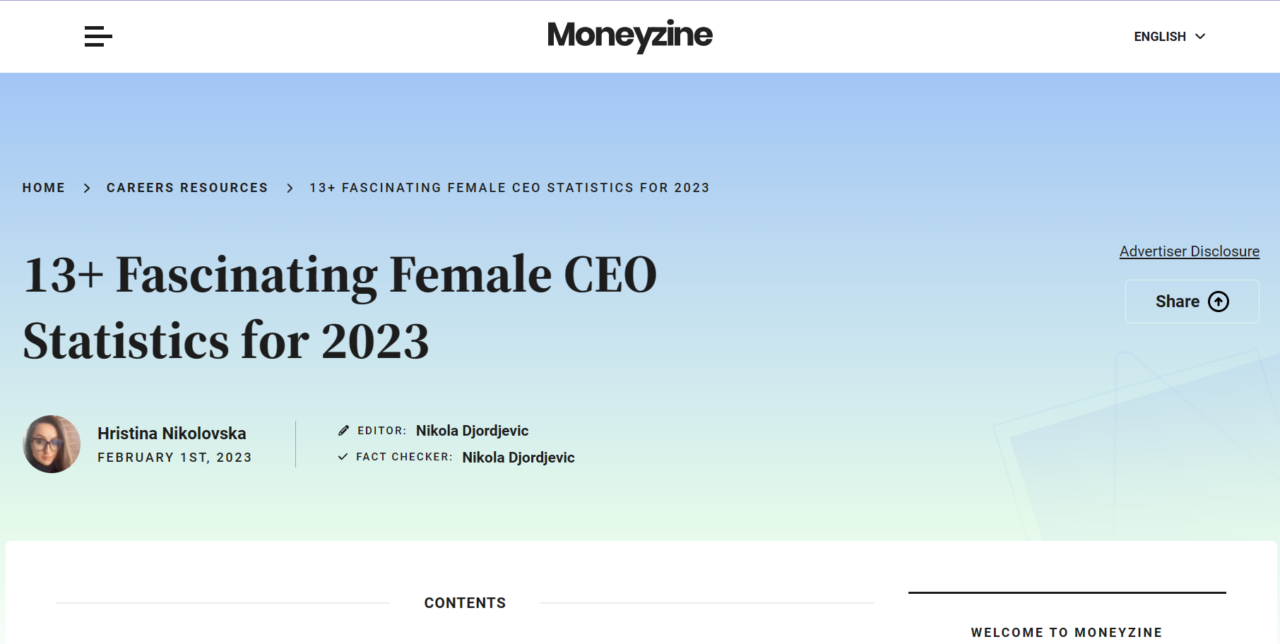Click the Share button
The height and width of the screenshot is (644, 1280).
(x=1192, y=302)
